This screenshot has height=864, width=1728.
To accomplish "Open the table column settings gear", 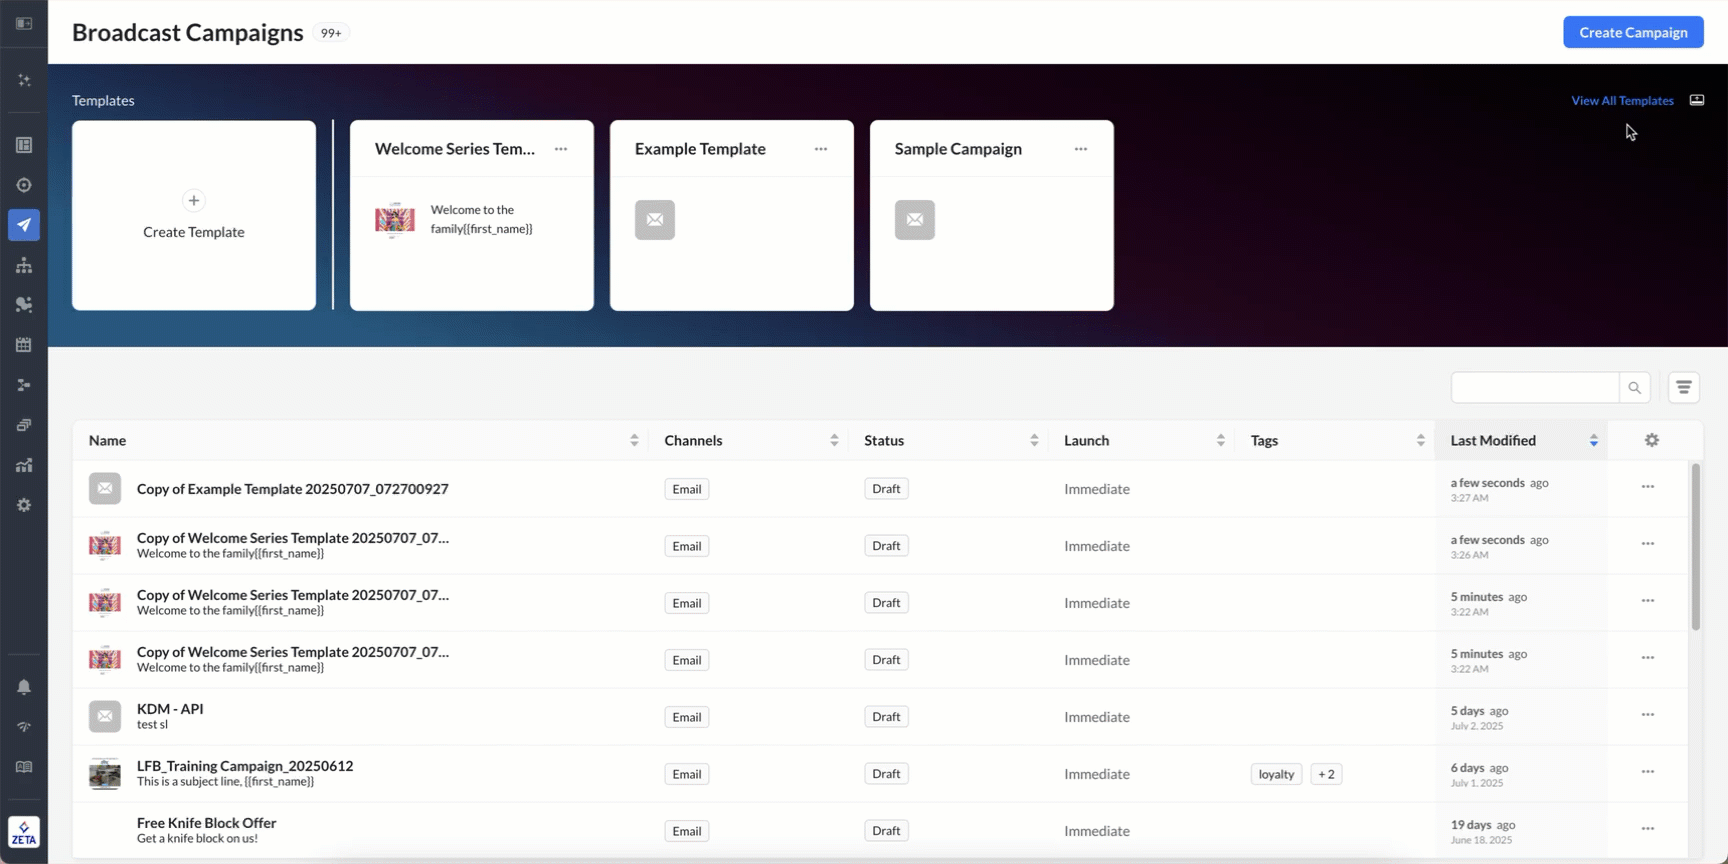I will click(x=1651, y=440).
